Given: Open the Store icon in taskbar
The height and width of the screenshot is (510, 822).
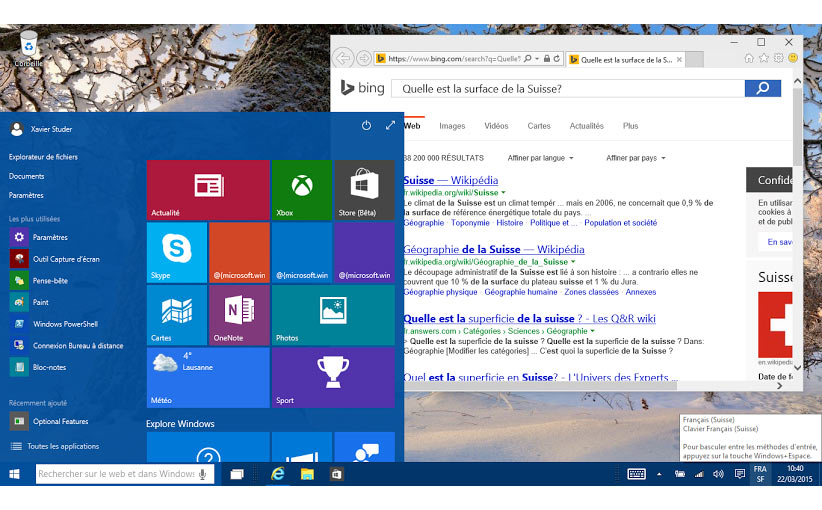Looking at the screenshot, I should tap(337, 474).
